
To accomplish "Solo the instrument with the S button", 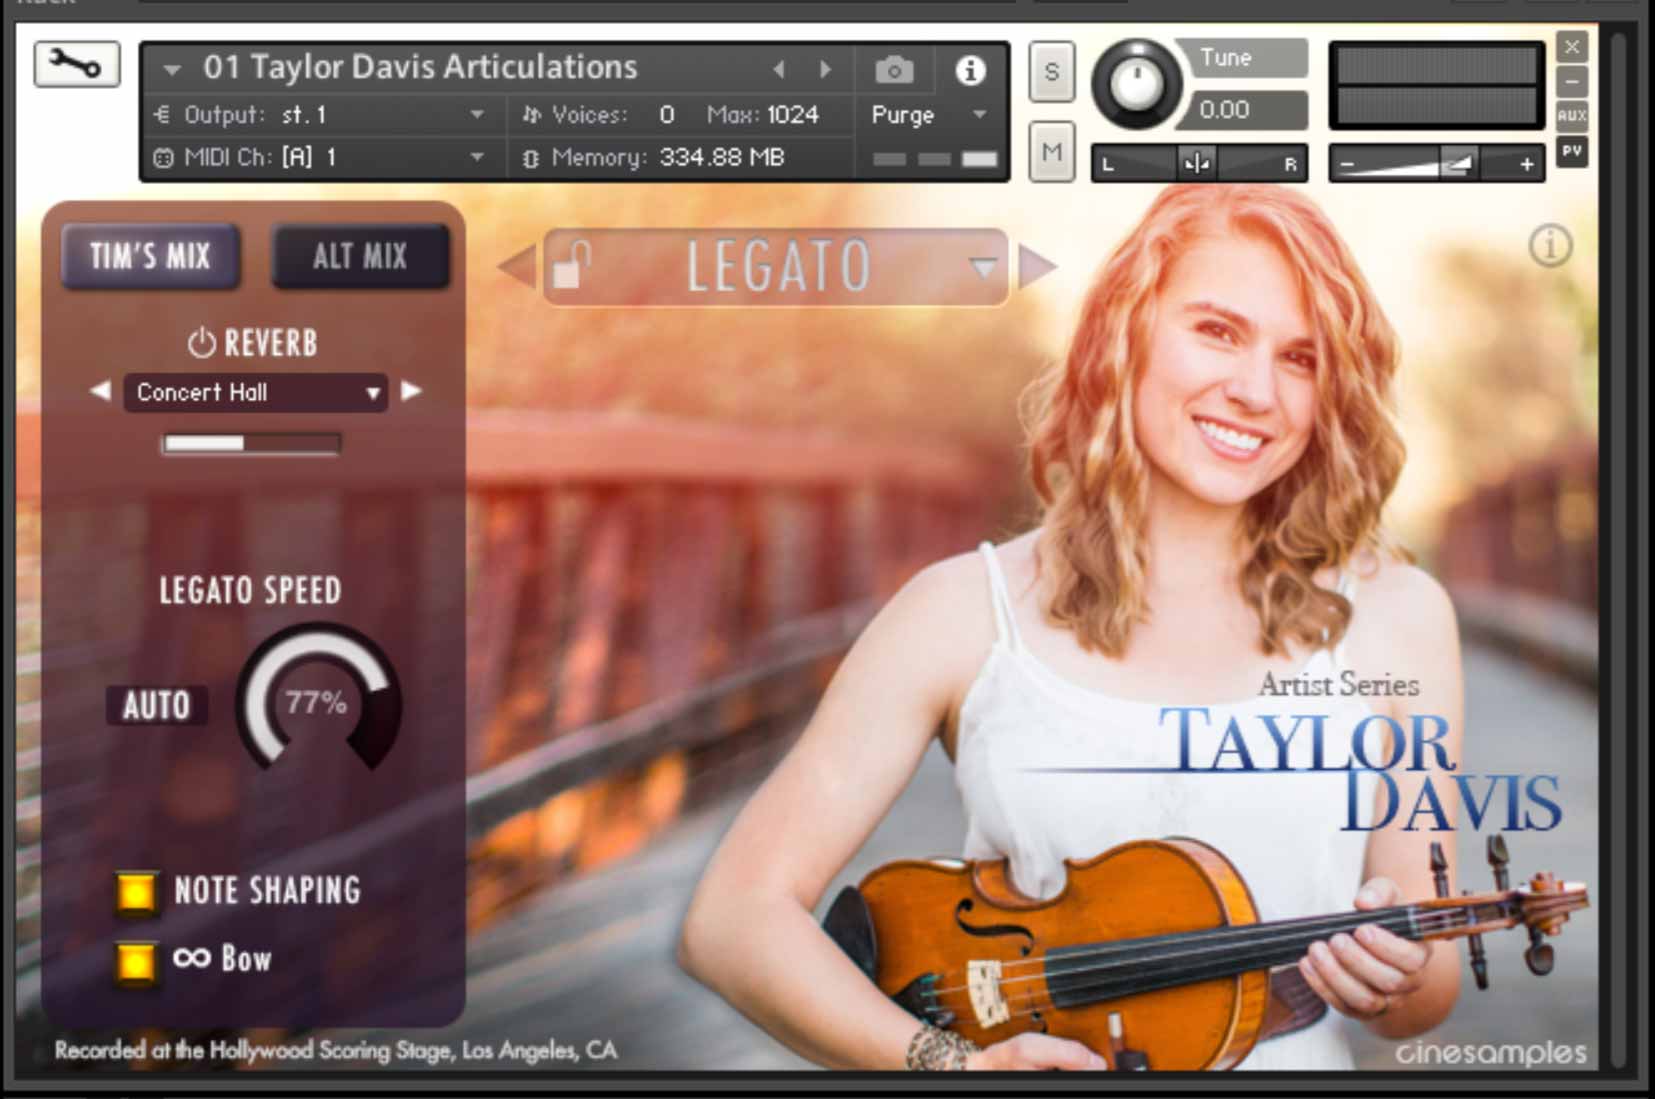I will 1050,72.
